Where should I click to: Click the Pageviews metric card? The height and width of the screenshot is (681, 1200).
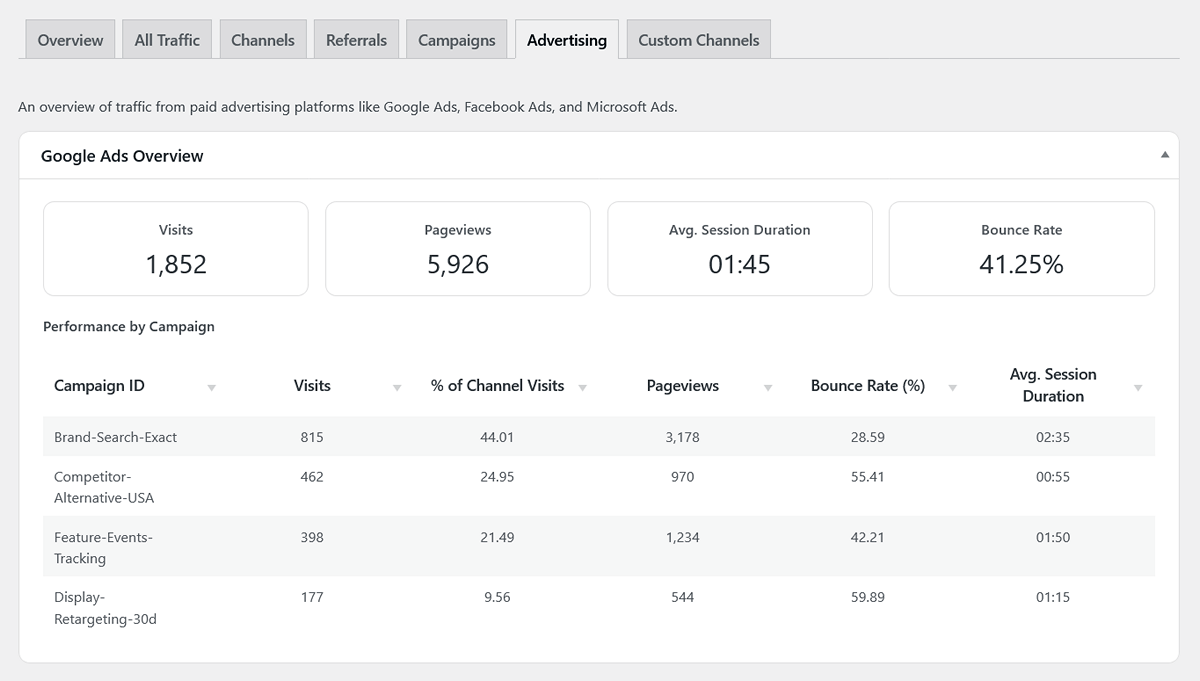tap(457, 248)
